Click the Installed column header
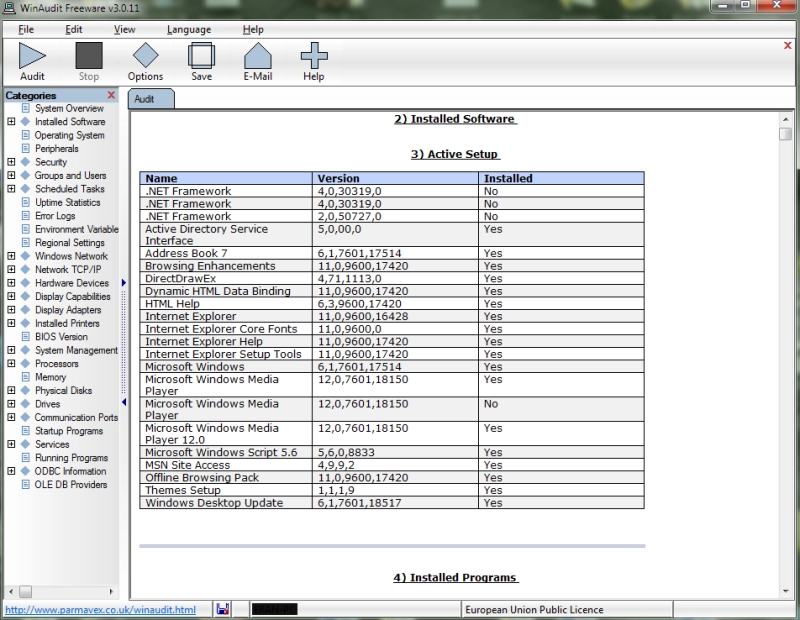800x620 pixels. tap(561, 178)
